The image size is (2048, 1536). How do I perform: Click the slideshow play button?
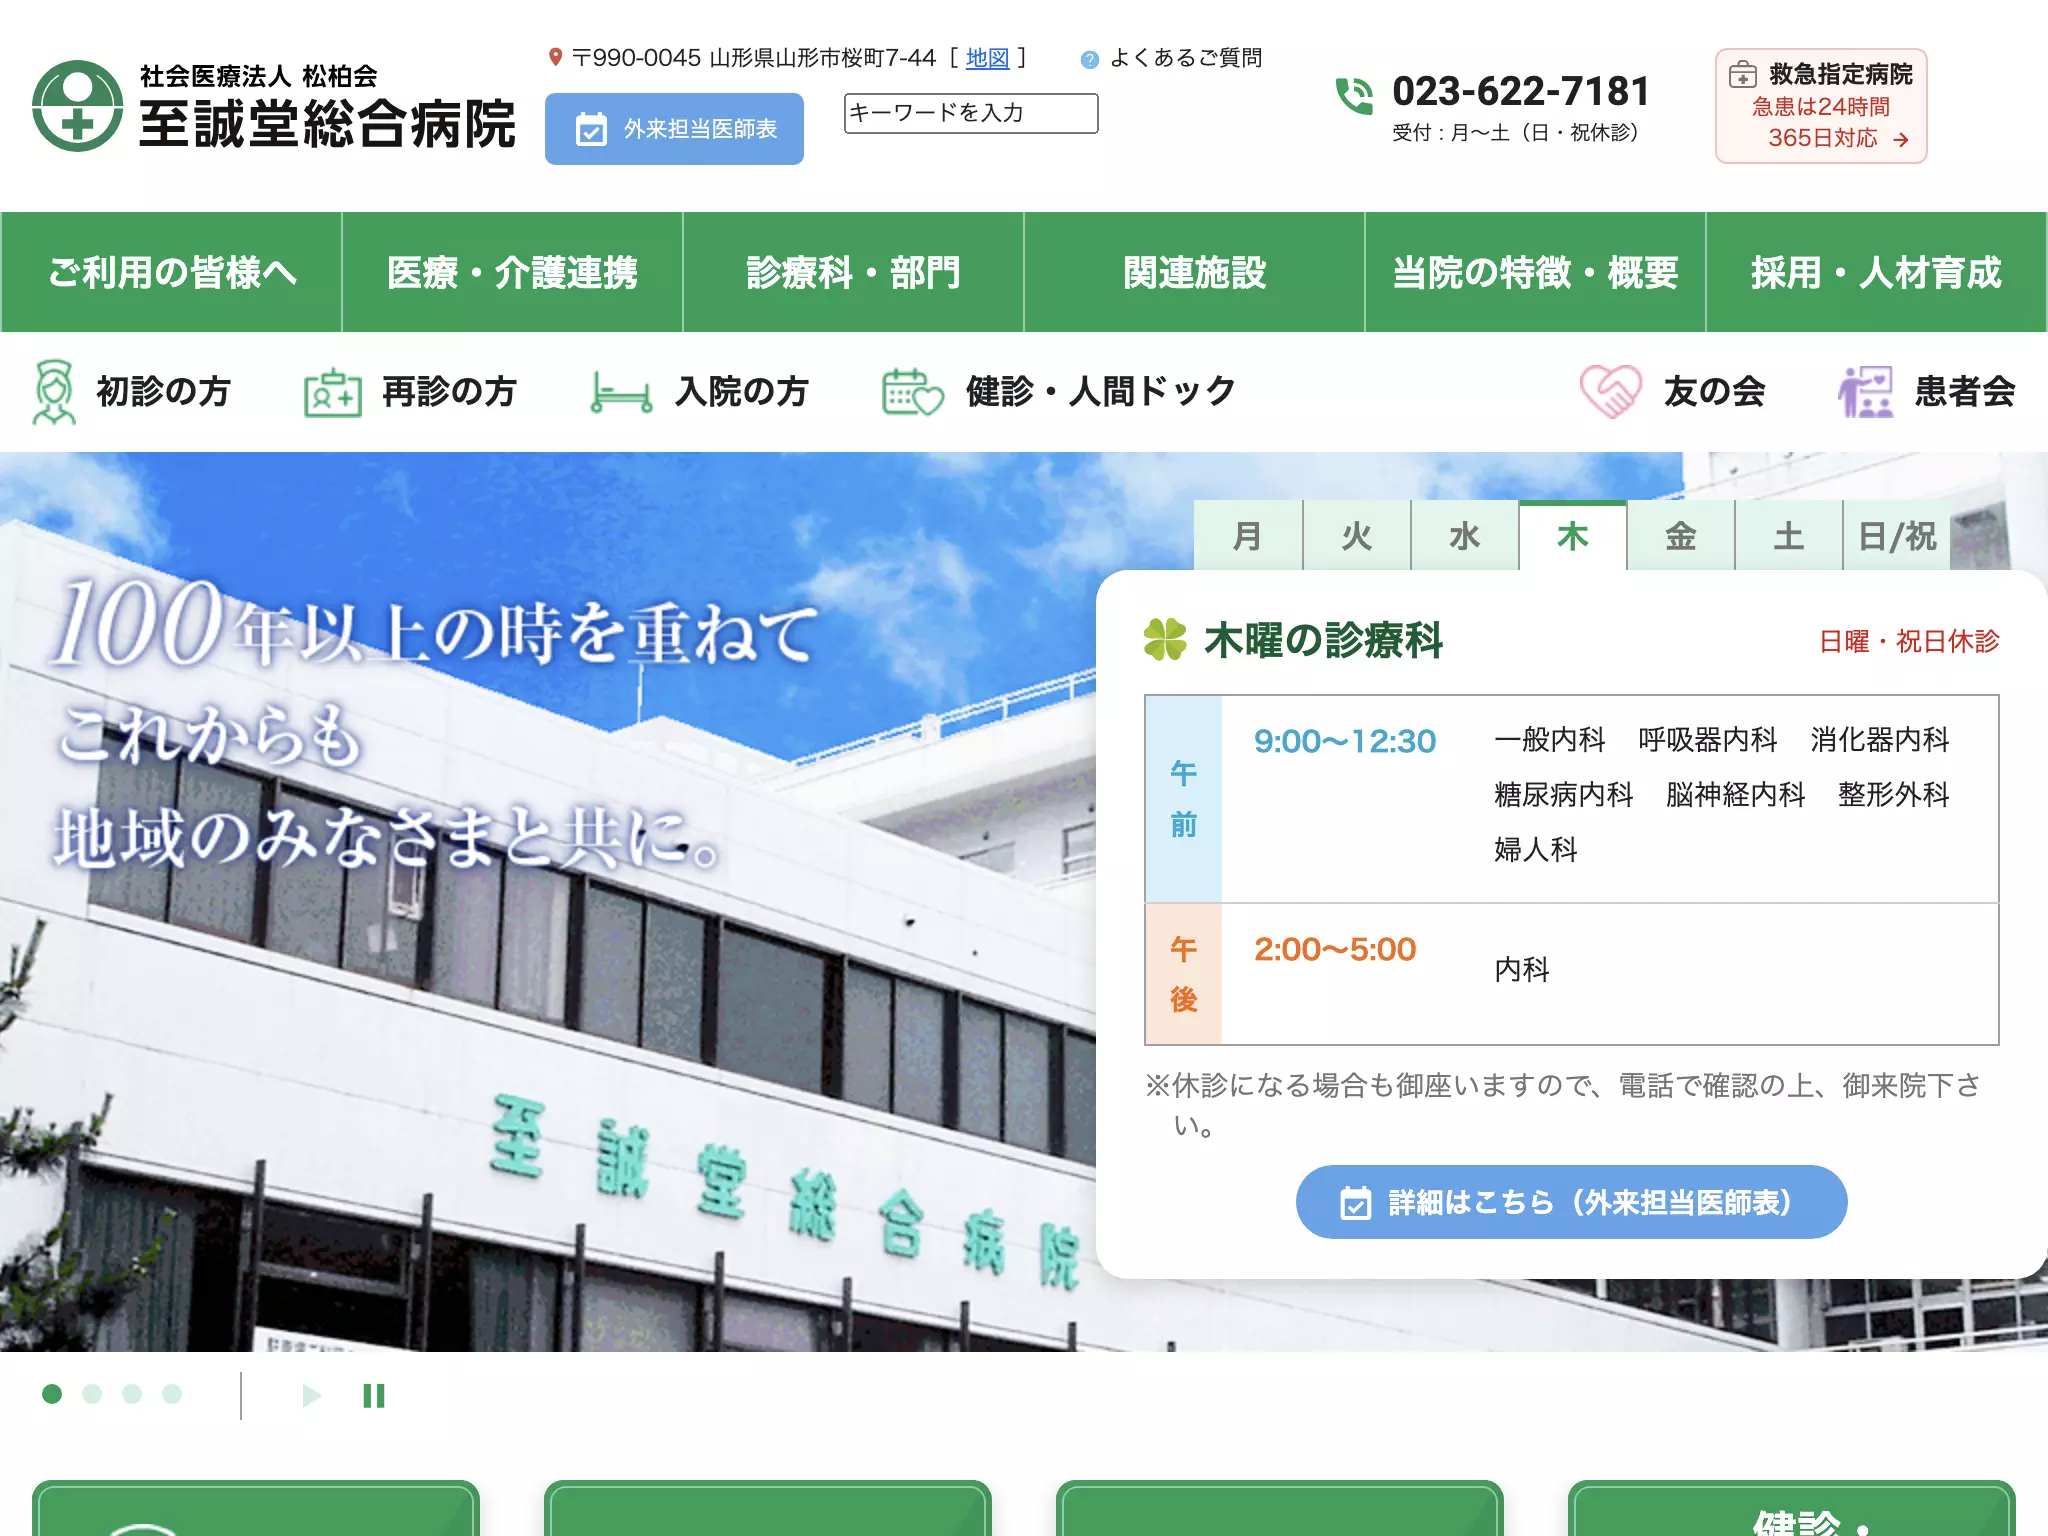[311, 1395]
